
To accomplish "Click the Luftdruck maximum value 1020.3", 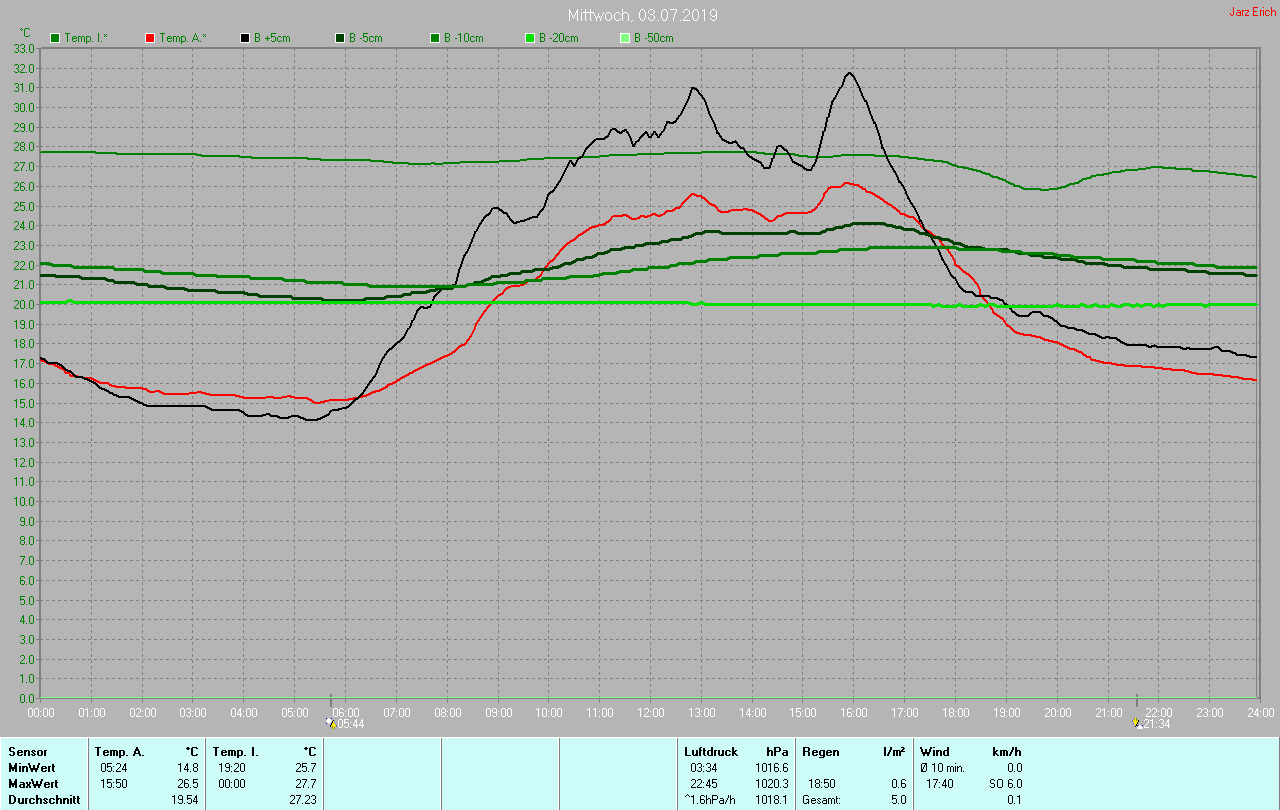I will click(x=772, y=783).
